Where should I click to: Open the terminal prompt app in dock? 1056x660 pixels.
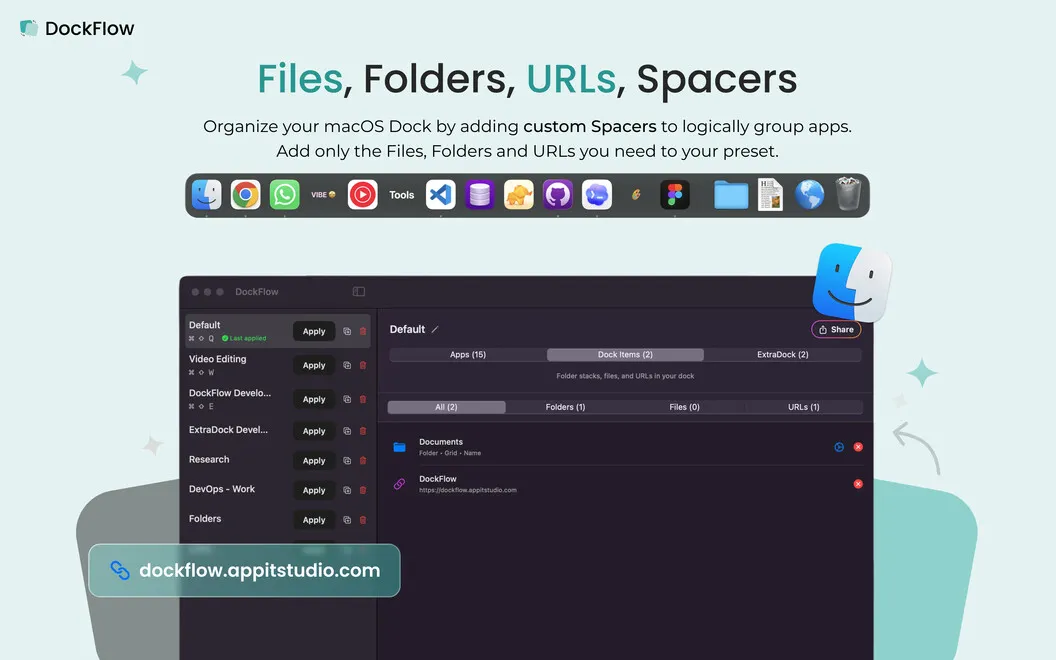pos(597,195)
